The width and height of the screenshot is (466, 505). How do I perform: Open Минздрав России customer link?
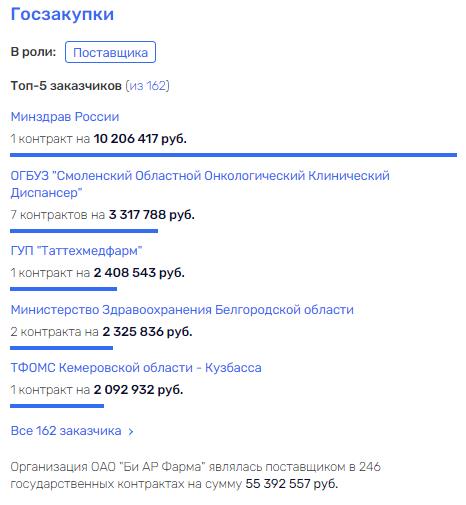tap(65, 117)
